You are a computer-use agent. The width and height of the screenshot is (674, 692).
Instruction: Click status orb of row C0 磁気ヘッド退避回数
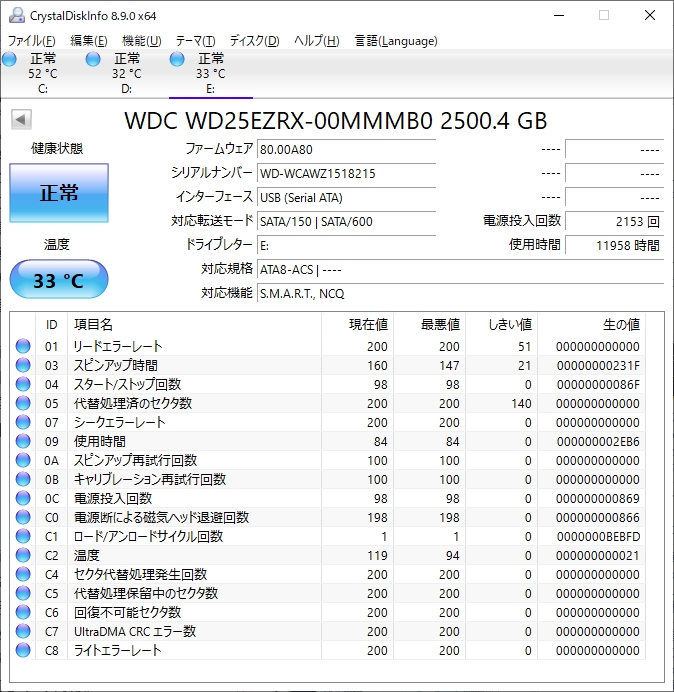(x=23, y=517)
